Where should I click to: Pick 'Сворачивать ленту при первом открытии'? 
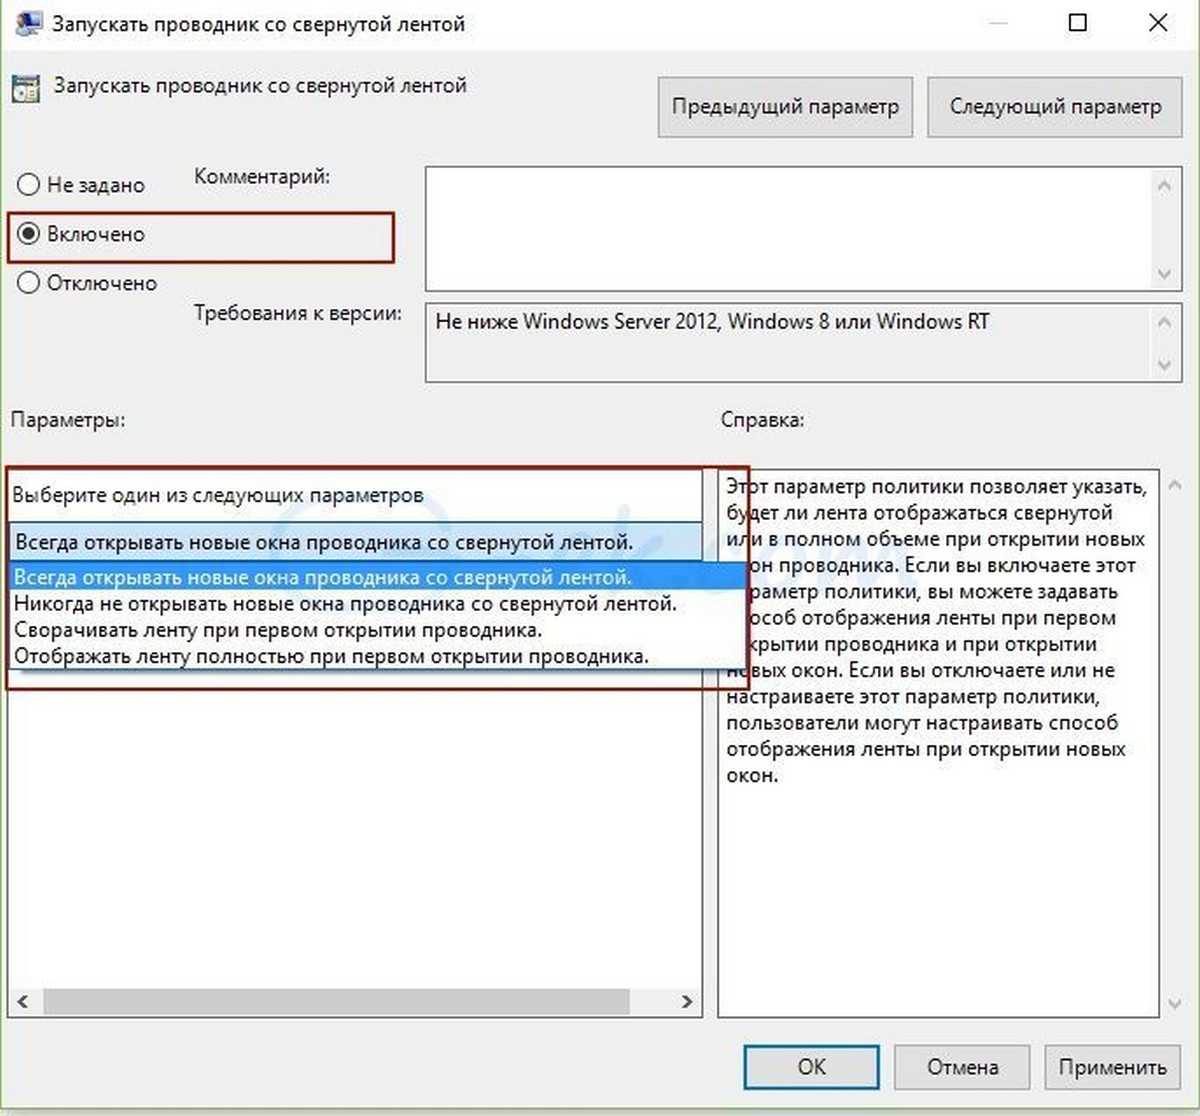point(277,630)
